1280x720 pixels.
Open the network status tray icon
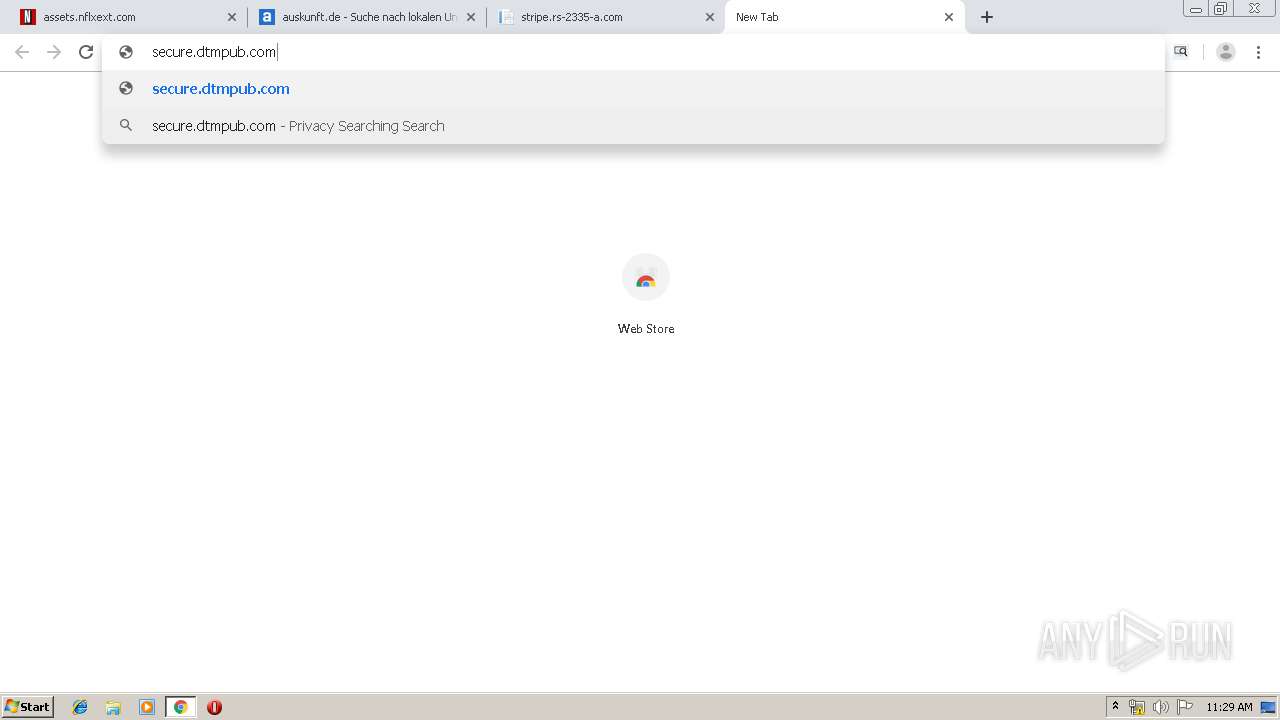1137,707
